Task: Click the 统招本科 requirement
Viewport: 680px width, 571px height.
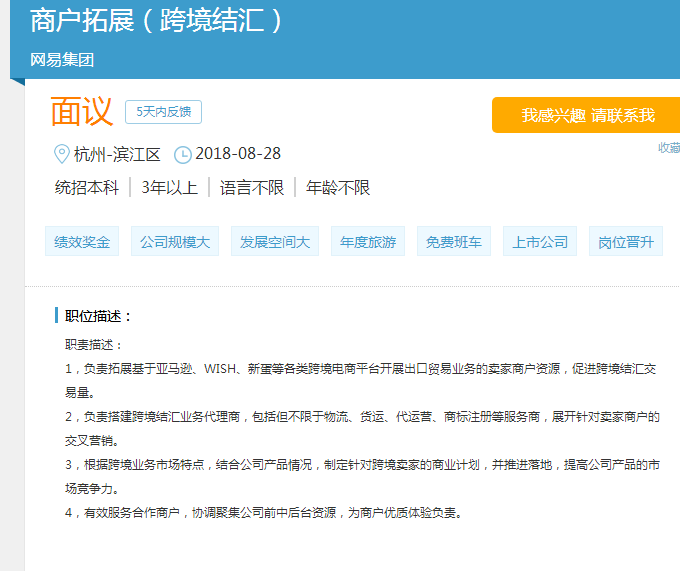Action: pos(87,188)
